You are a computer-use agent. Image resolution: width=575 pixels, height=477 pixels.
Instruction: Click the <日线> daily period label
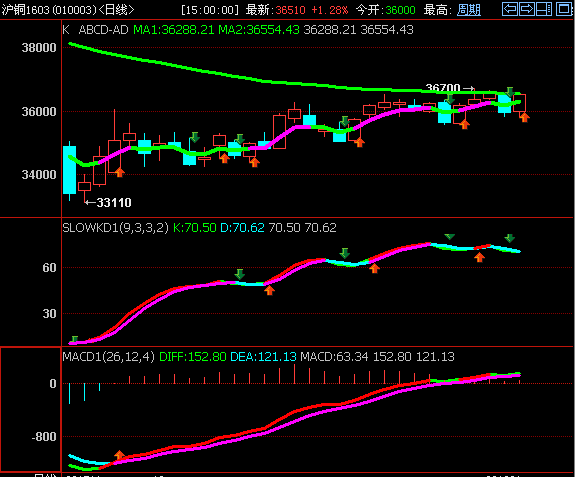click(x=117, y=10)
